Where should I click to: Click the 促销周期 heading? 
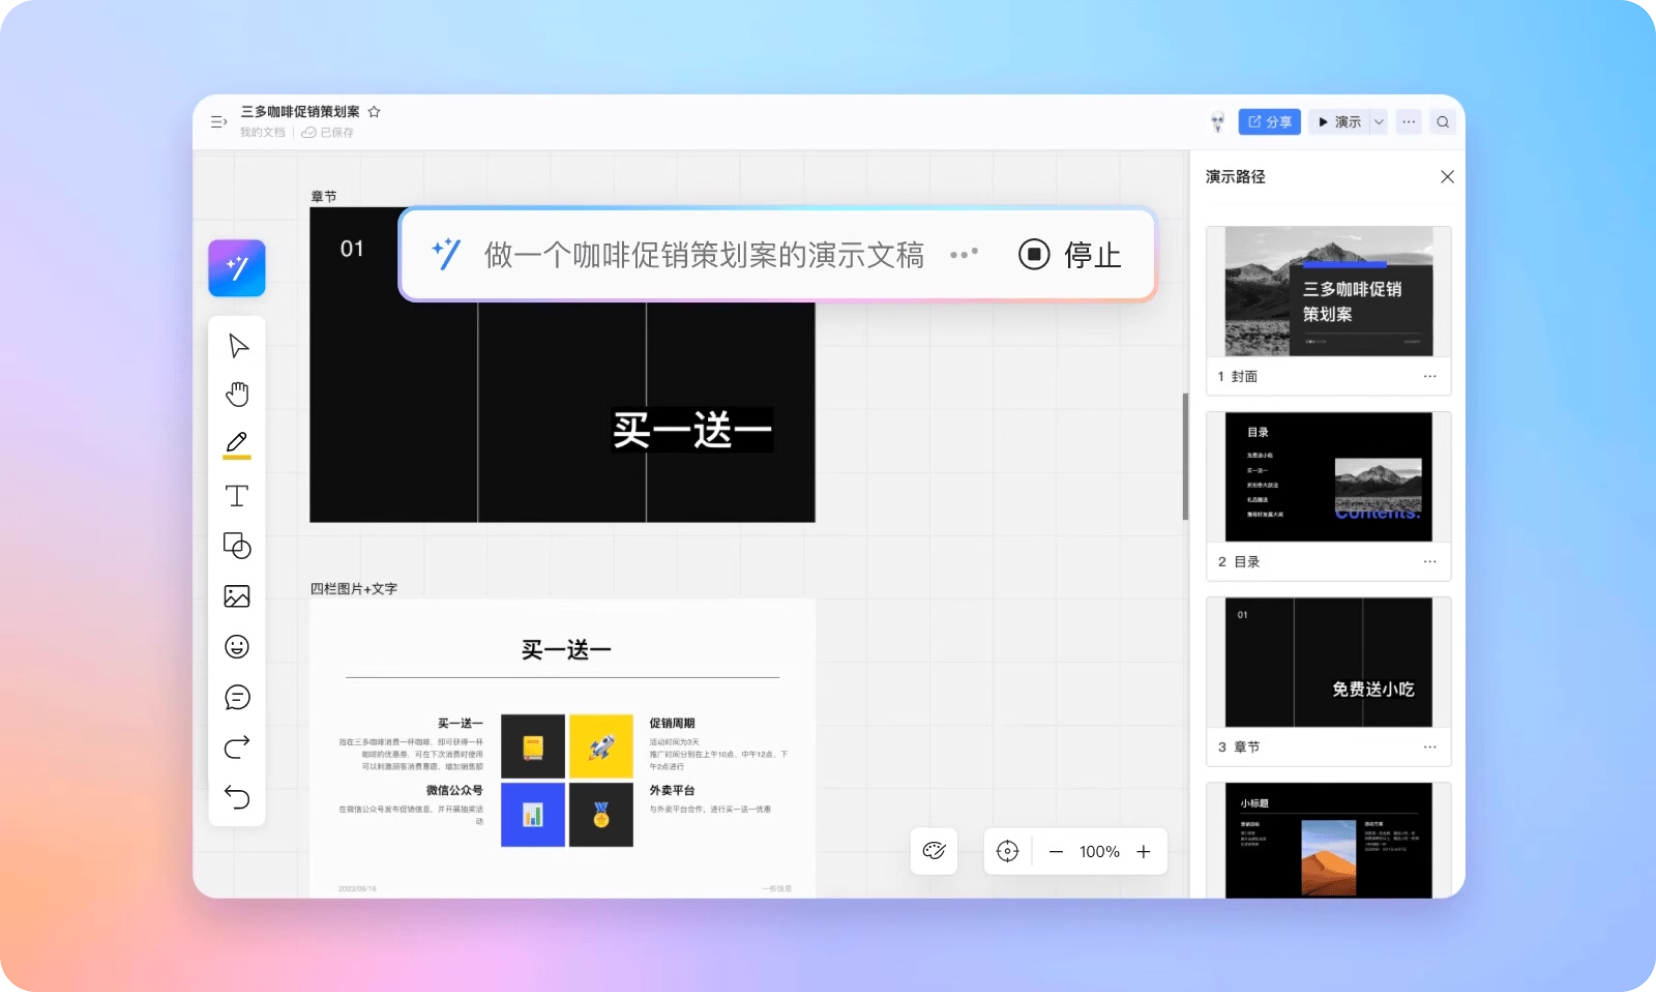672,723
